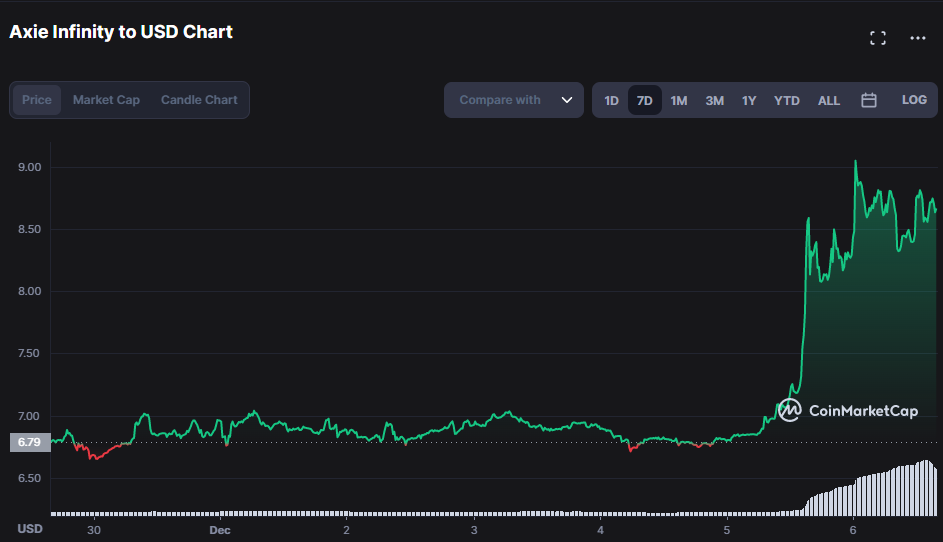
Task: Click the tall volume bars near day 6
Action: (872, 490)
